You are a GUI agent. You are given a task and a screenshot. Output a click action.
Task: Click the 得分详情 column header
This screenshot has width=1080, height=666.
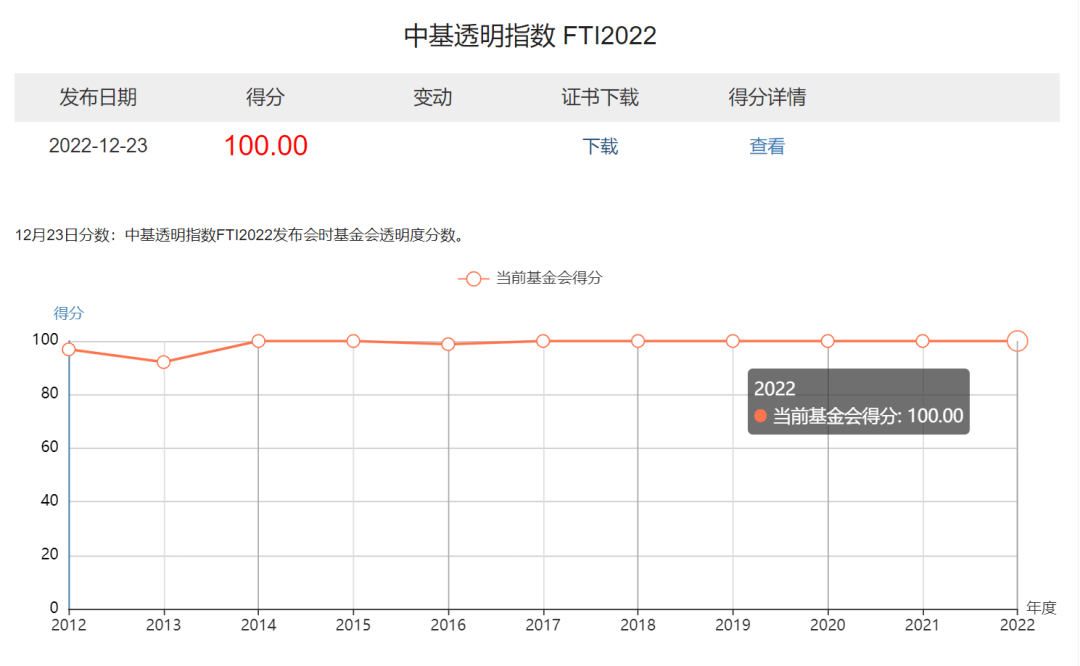click(x=767, y=97)
